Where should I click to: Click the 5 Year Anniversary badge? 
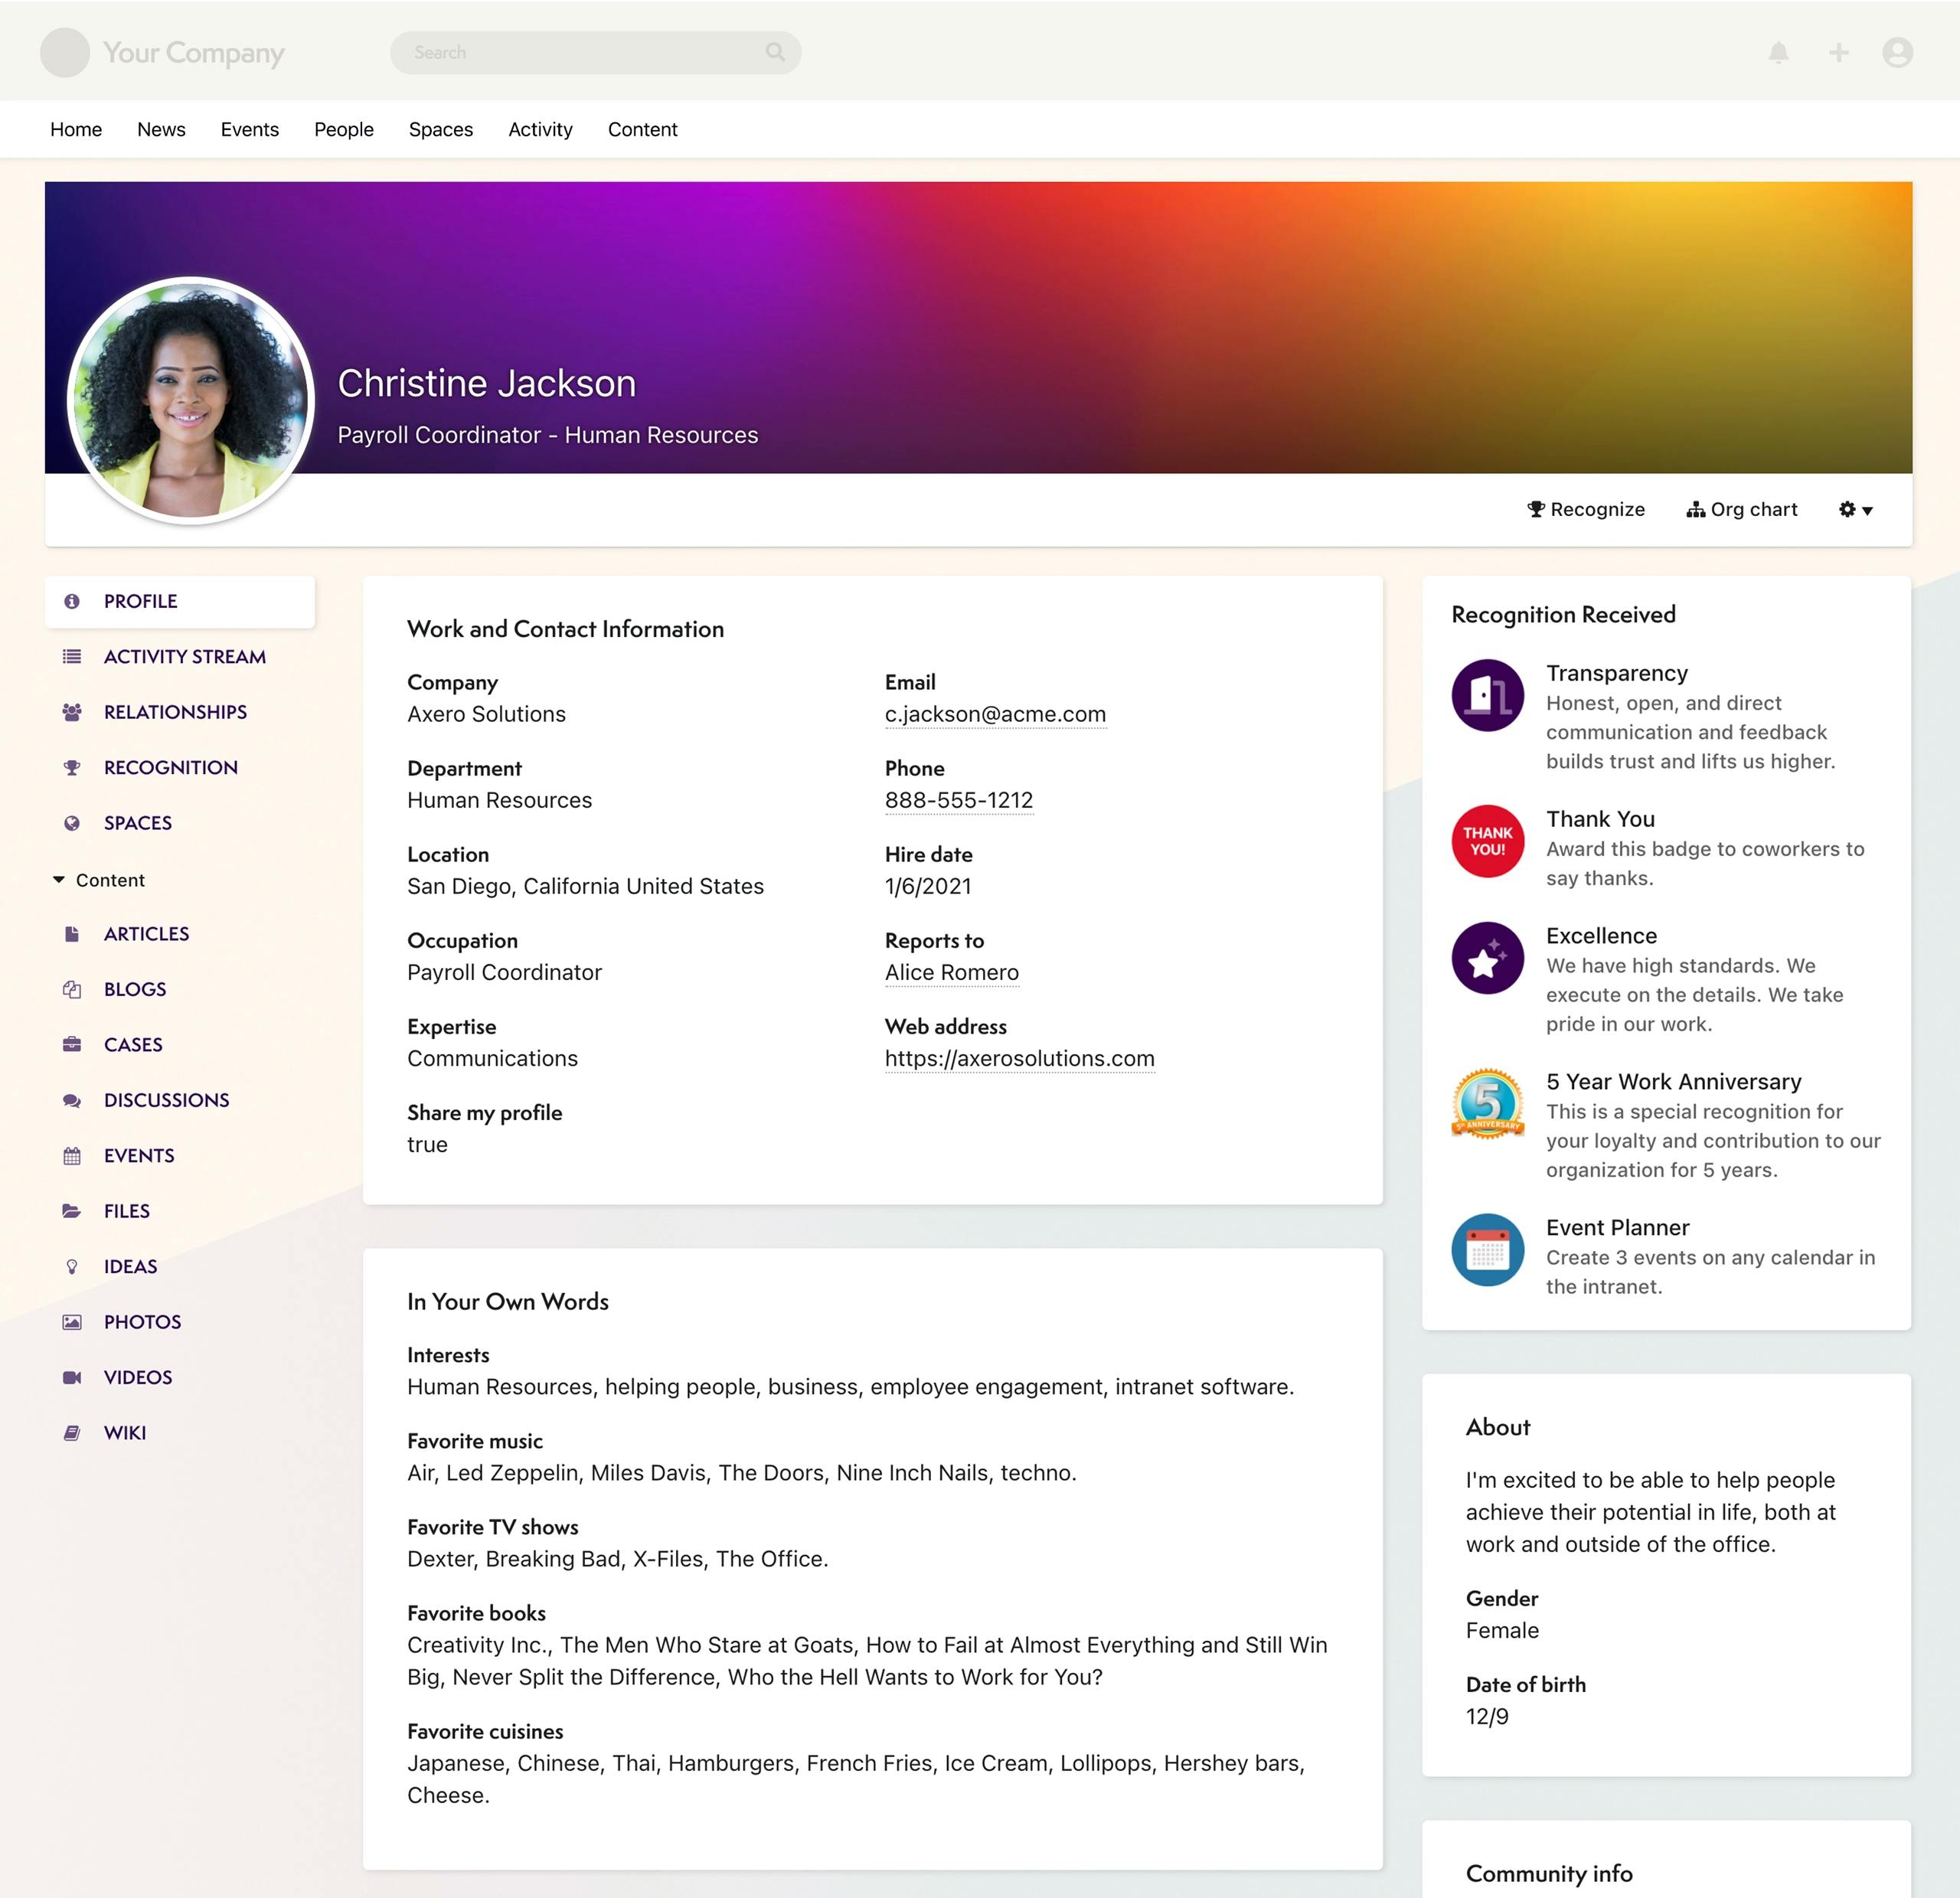coord(1487,1104)
